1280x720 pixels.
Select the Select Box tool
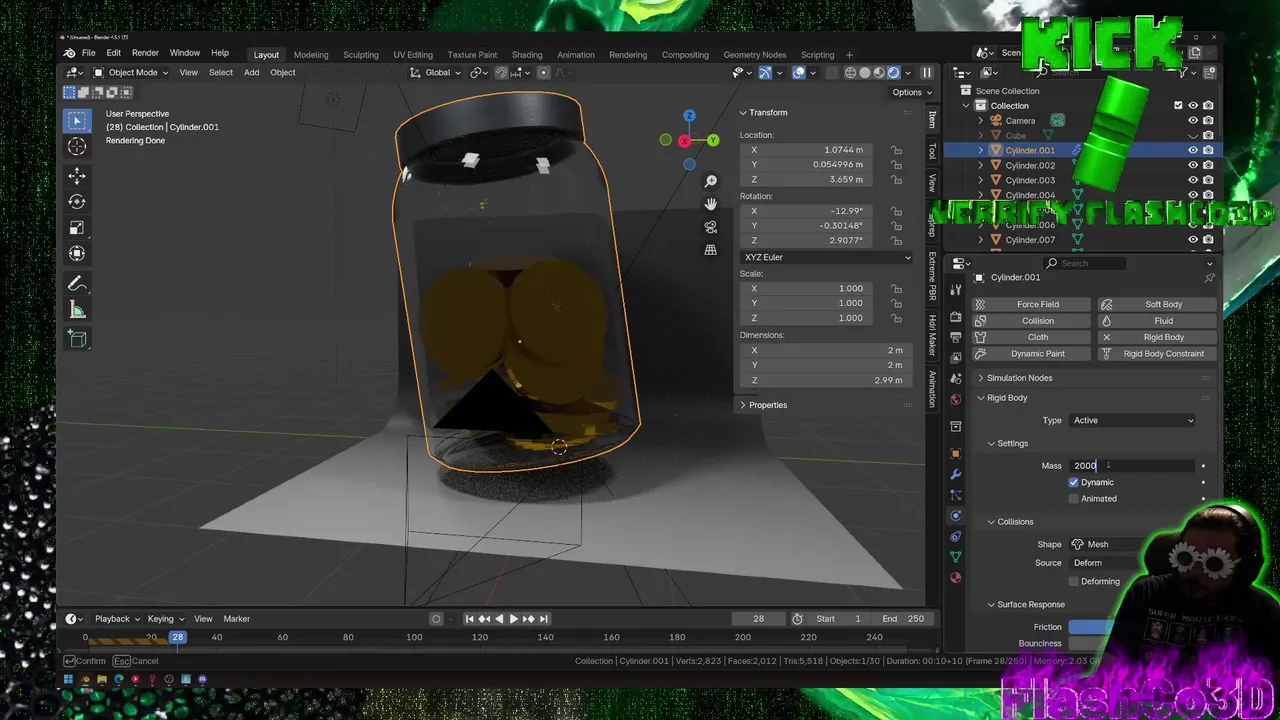click(x=77, y=121)
